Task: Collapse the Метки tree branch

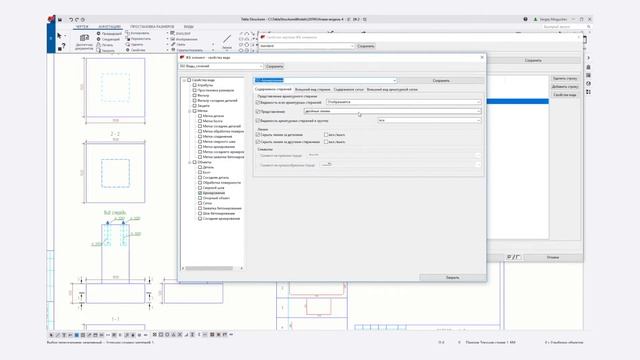Action: (x=189, y=111)
